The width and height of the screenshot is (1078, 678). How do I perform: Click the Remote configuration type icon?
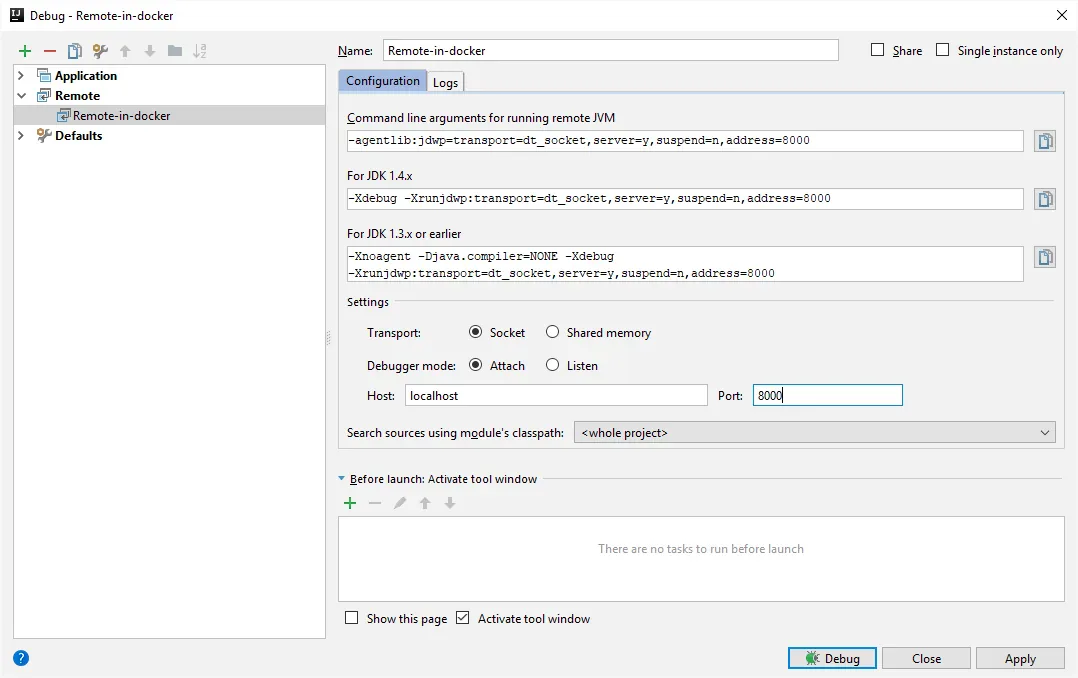coord(44,96)
